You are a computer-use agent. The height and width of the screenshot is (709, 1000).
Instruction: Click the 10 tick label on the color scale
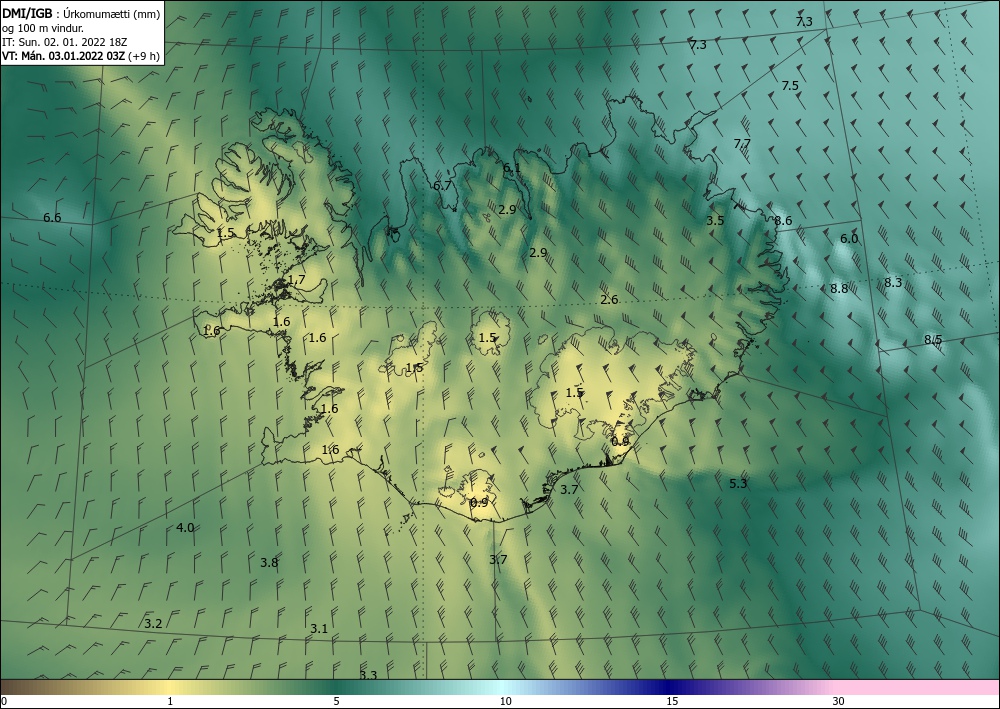(x=506, y=701)
